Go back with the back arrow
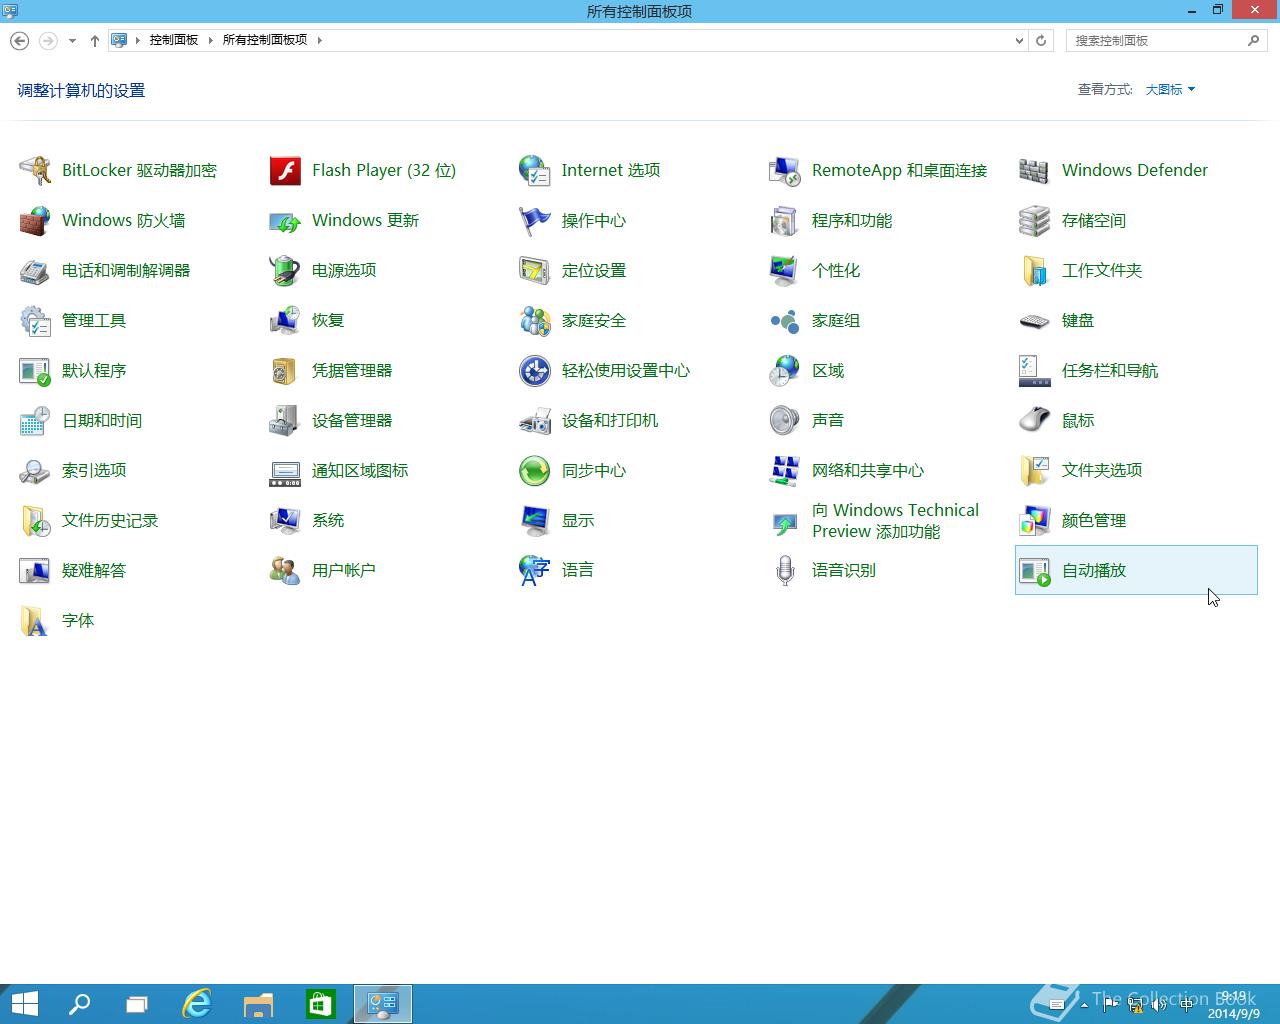Viewport: 1280px width, 1024px height. click(19, 41)
